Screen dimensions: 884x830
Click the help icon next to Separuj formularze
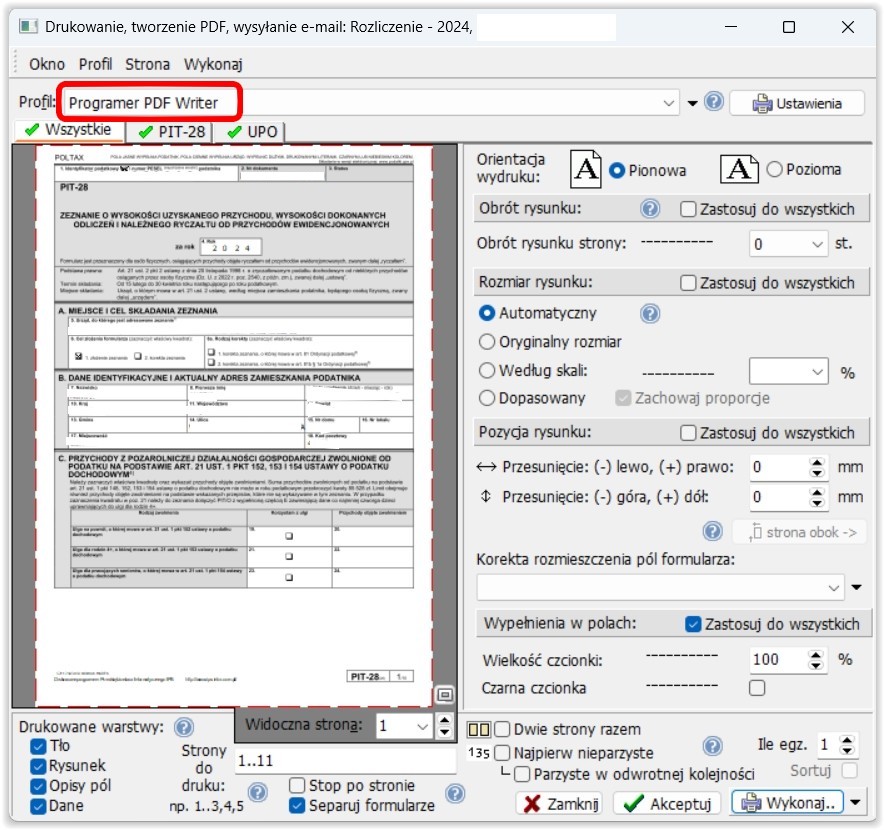click(x=455, y=793)
